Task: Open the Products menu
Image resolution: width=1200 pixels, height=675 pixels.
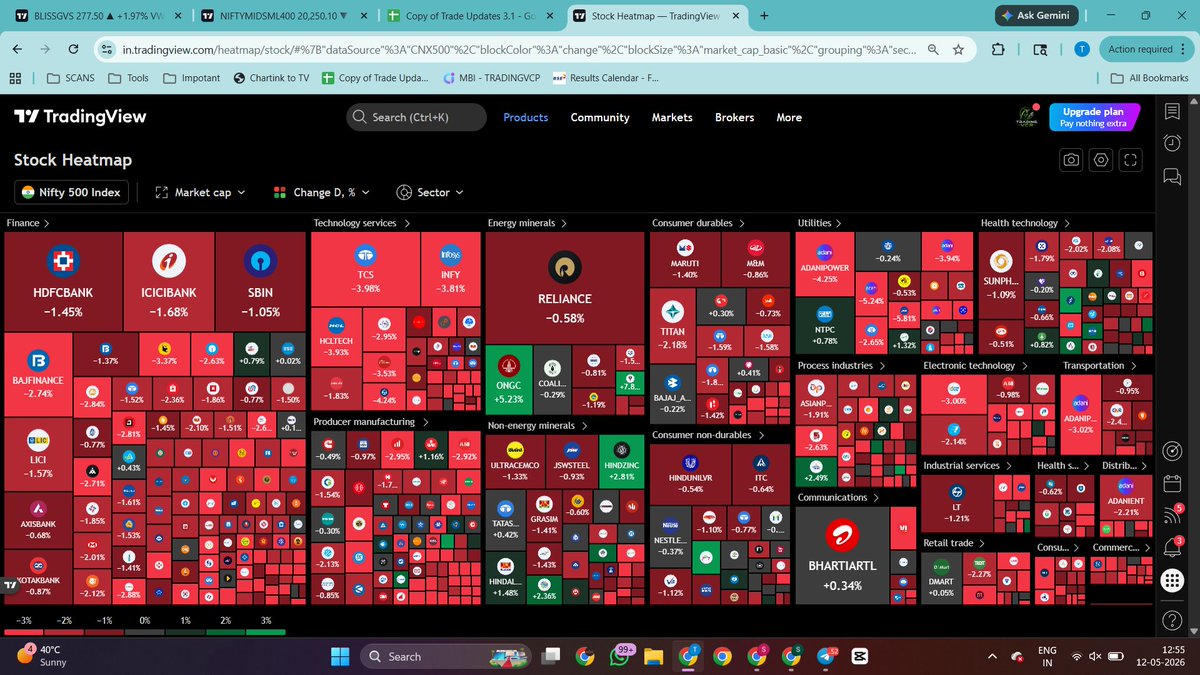Action: point(526,117)
